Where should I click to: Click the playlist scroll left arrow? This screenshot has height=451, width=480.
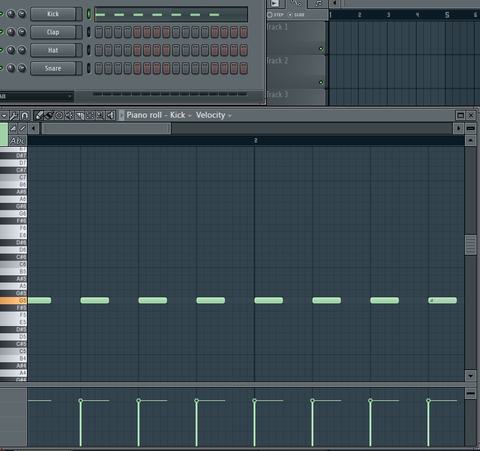[334, 4]
